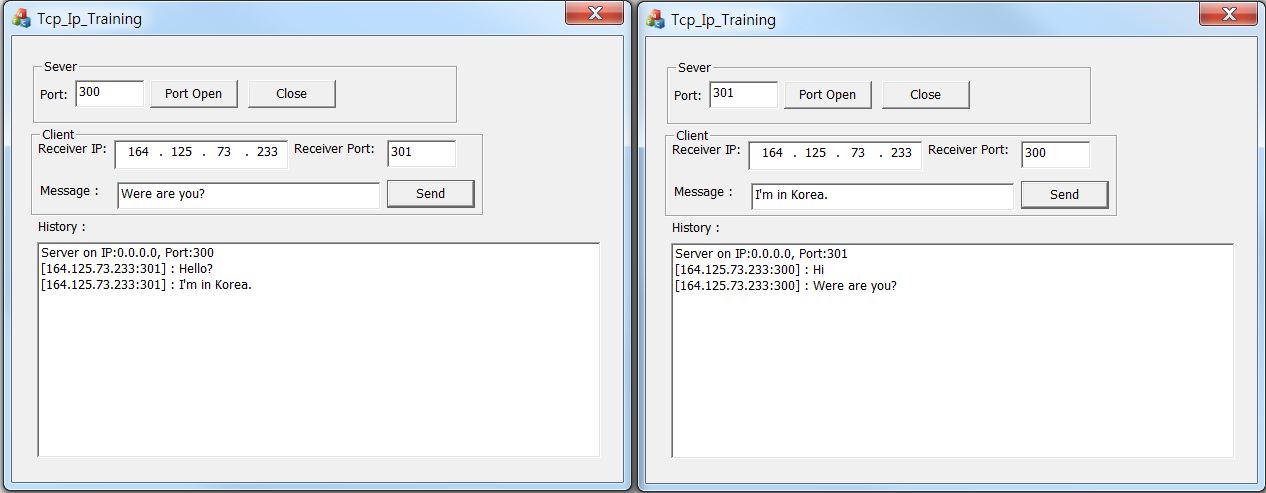
Task: Select history line "[164.125.73.233:300] : Were are you?"
Action: (786, 286)
